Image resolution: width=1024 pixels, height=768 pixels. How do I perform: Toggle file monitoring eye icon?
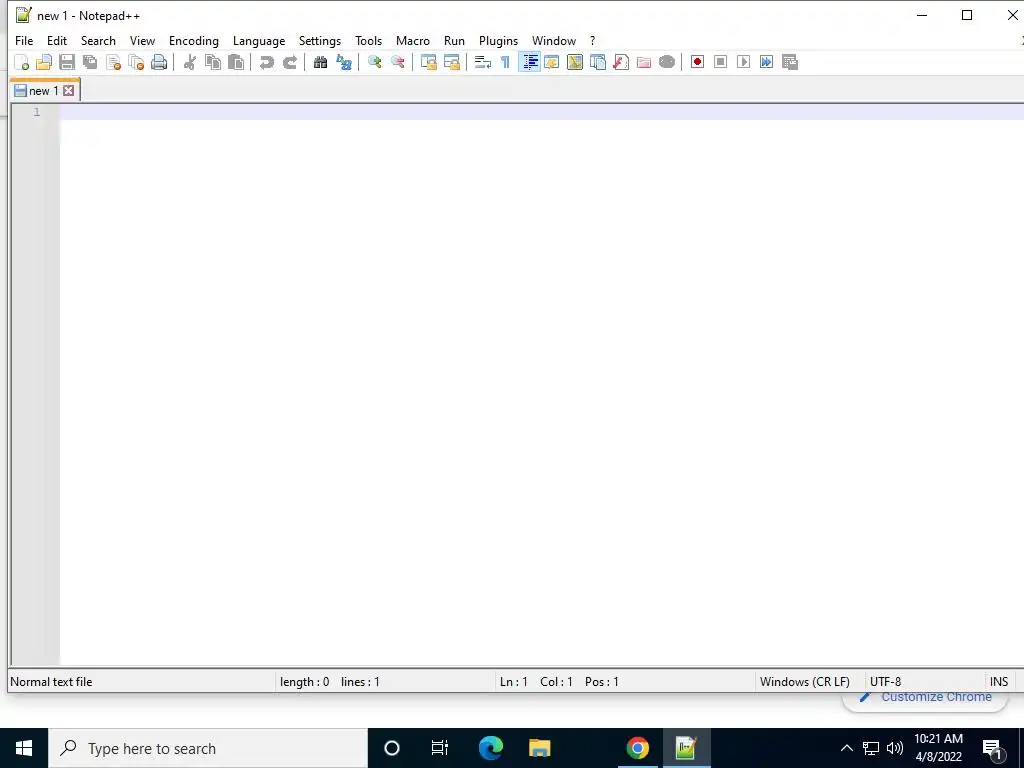(x=667, y=62)
